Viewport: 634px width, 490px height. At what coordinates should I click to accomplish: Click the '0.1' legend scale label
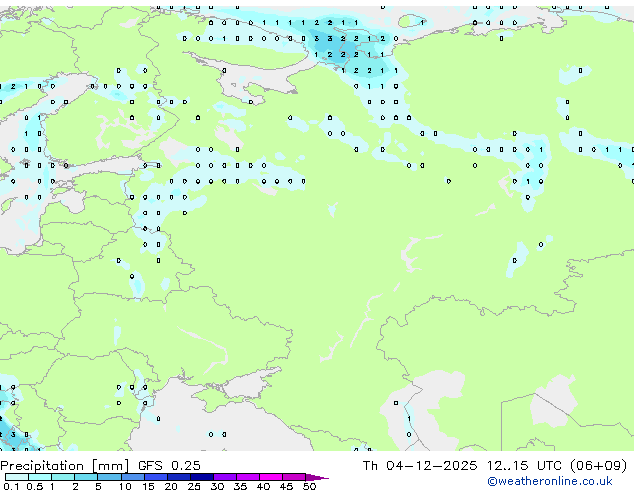tap(11, 486)
